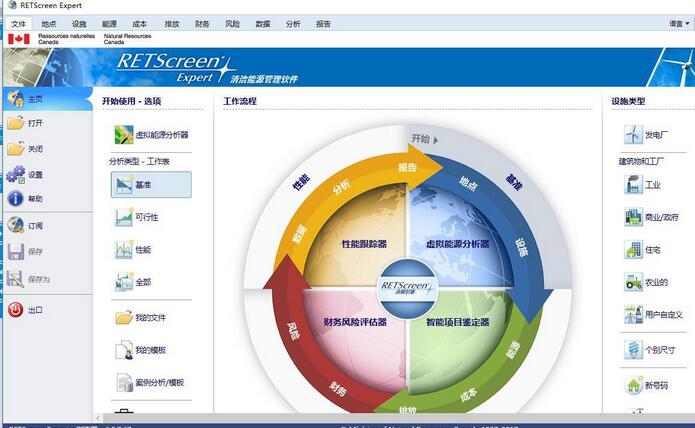Click the 订阅 globe icon

(16, 225)
